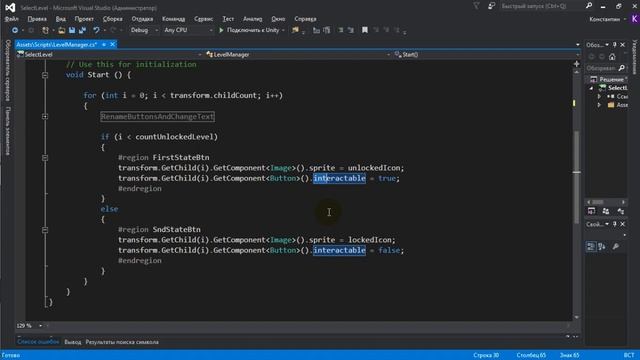Click the open file folder icon
Screen dimensions: 640x360
click(62, 30)
